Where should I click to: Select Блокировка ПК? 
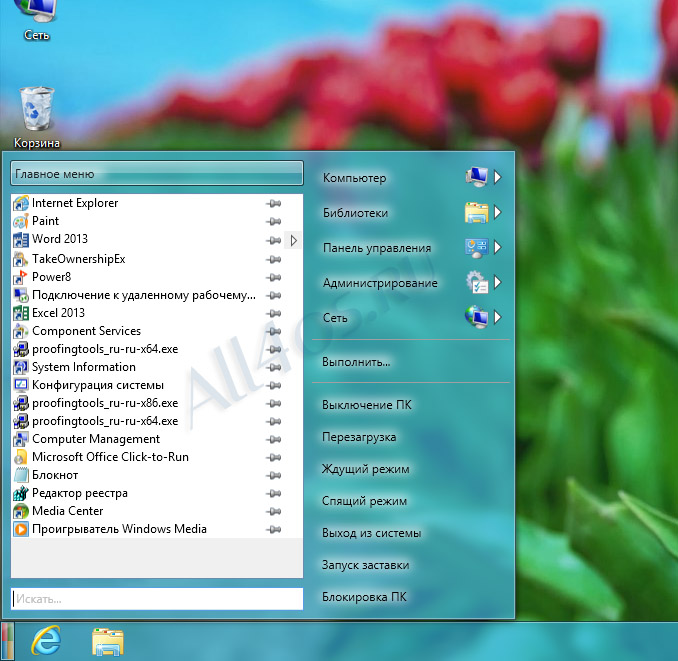point(364,597)
